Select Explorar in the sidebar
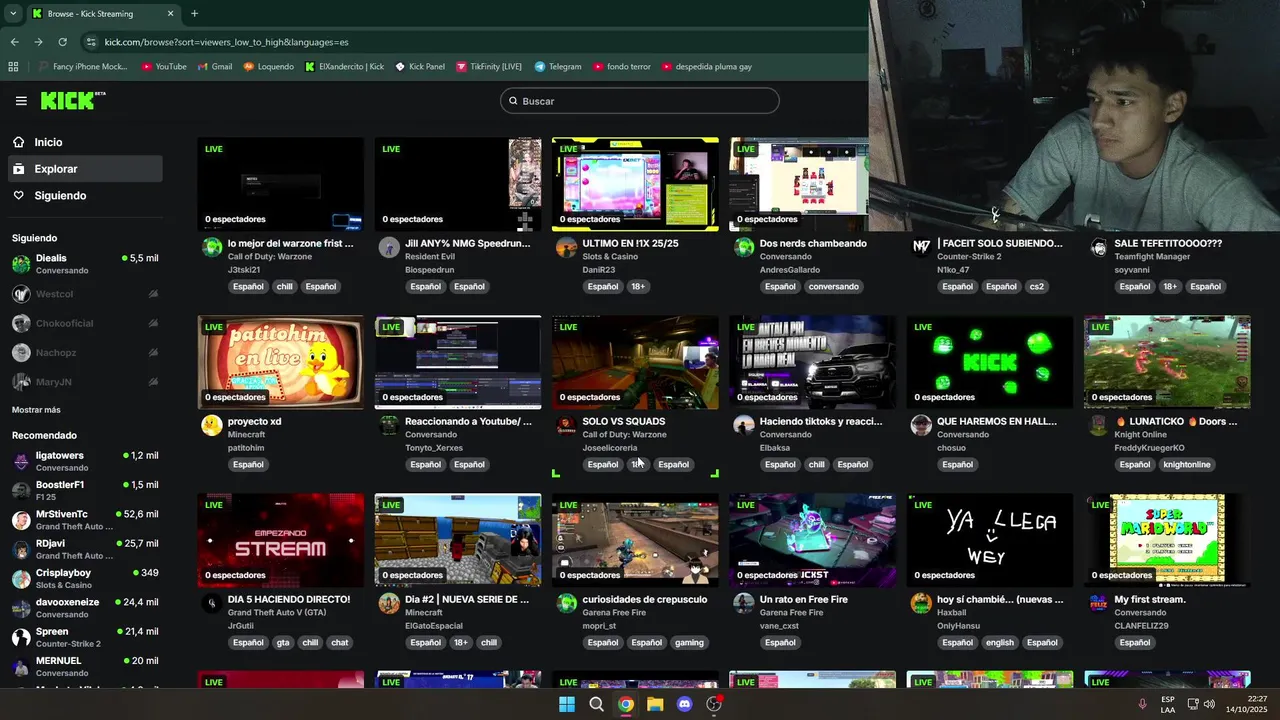1280x720 pixels. (x=85, y=169)
